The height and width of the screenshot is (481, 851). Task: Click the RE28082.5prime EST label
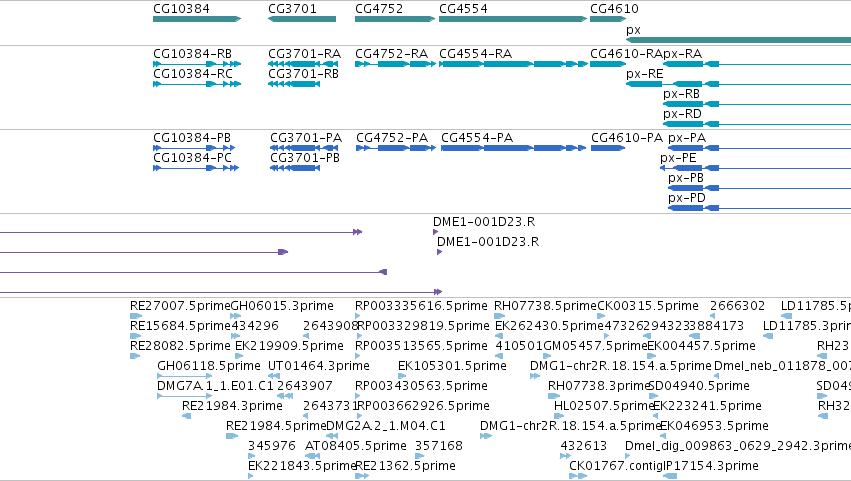[x=180, y=346]
